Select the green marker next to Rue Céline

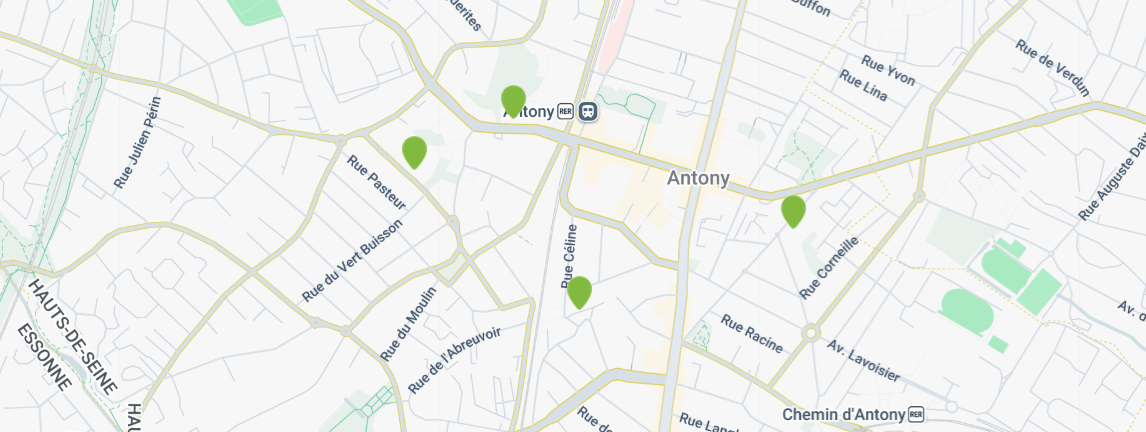click(x=580, y=292)
